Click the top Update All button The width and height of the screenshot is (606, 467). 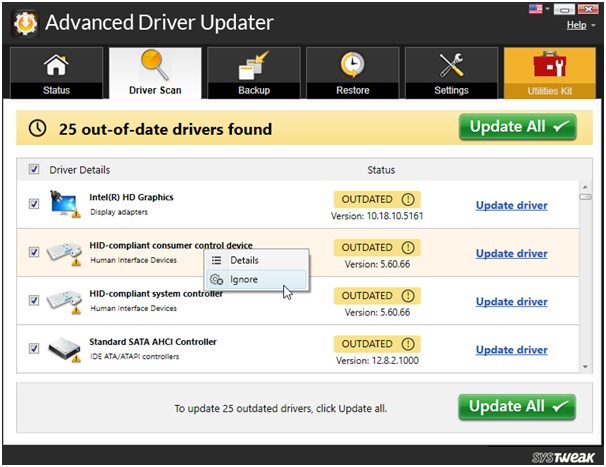click(518, 127)
